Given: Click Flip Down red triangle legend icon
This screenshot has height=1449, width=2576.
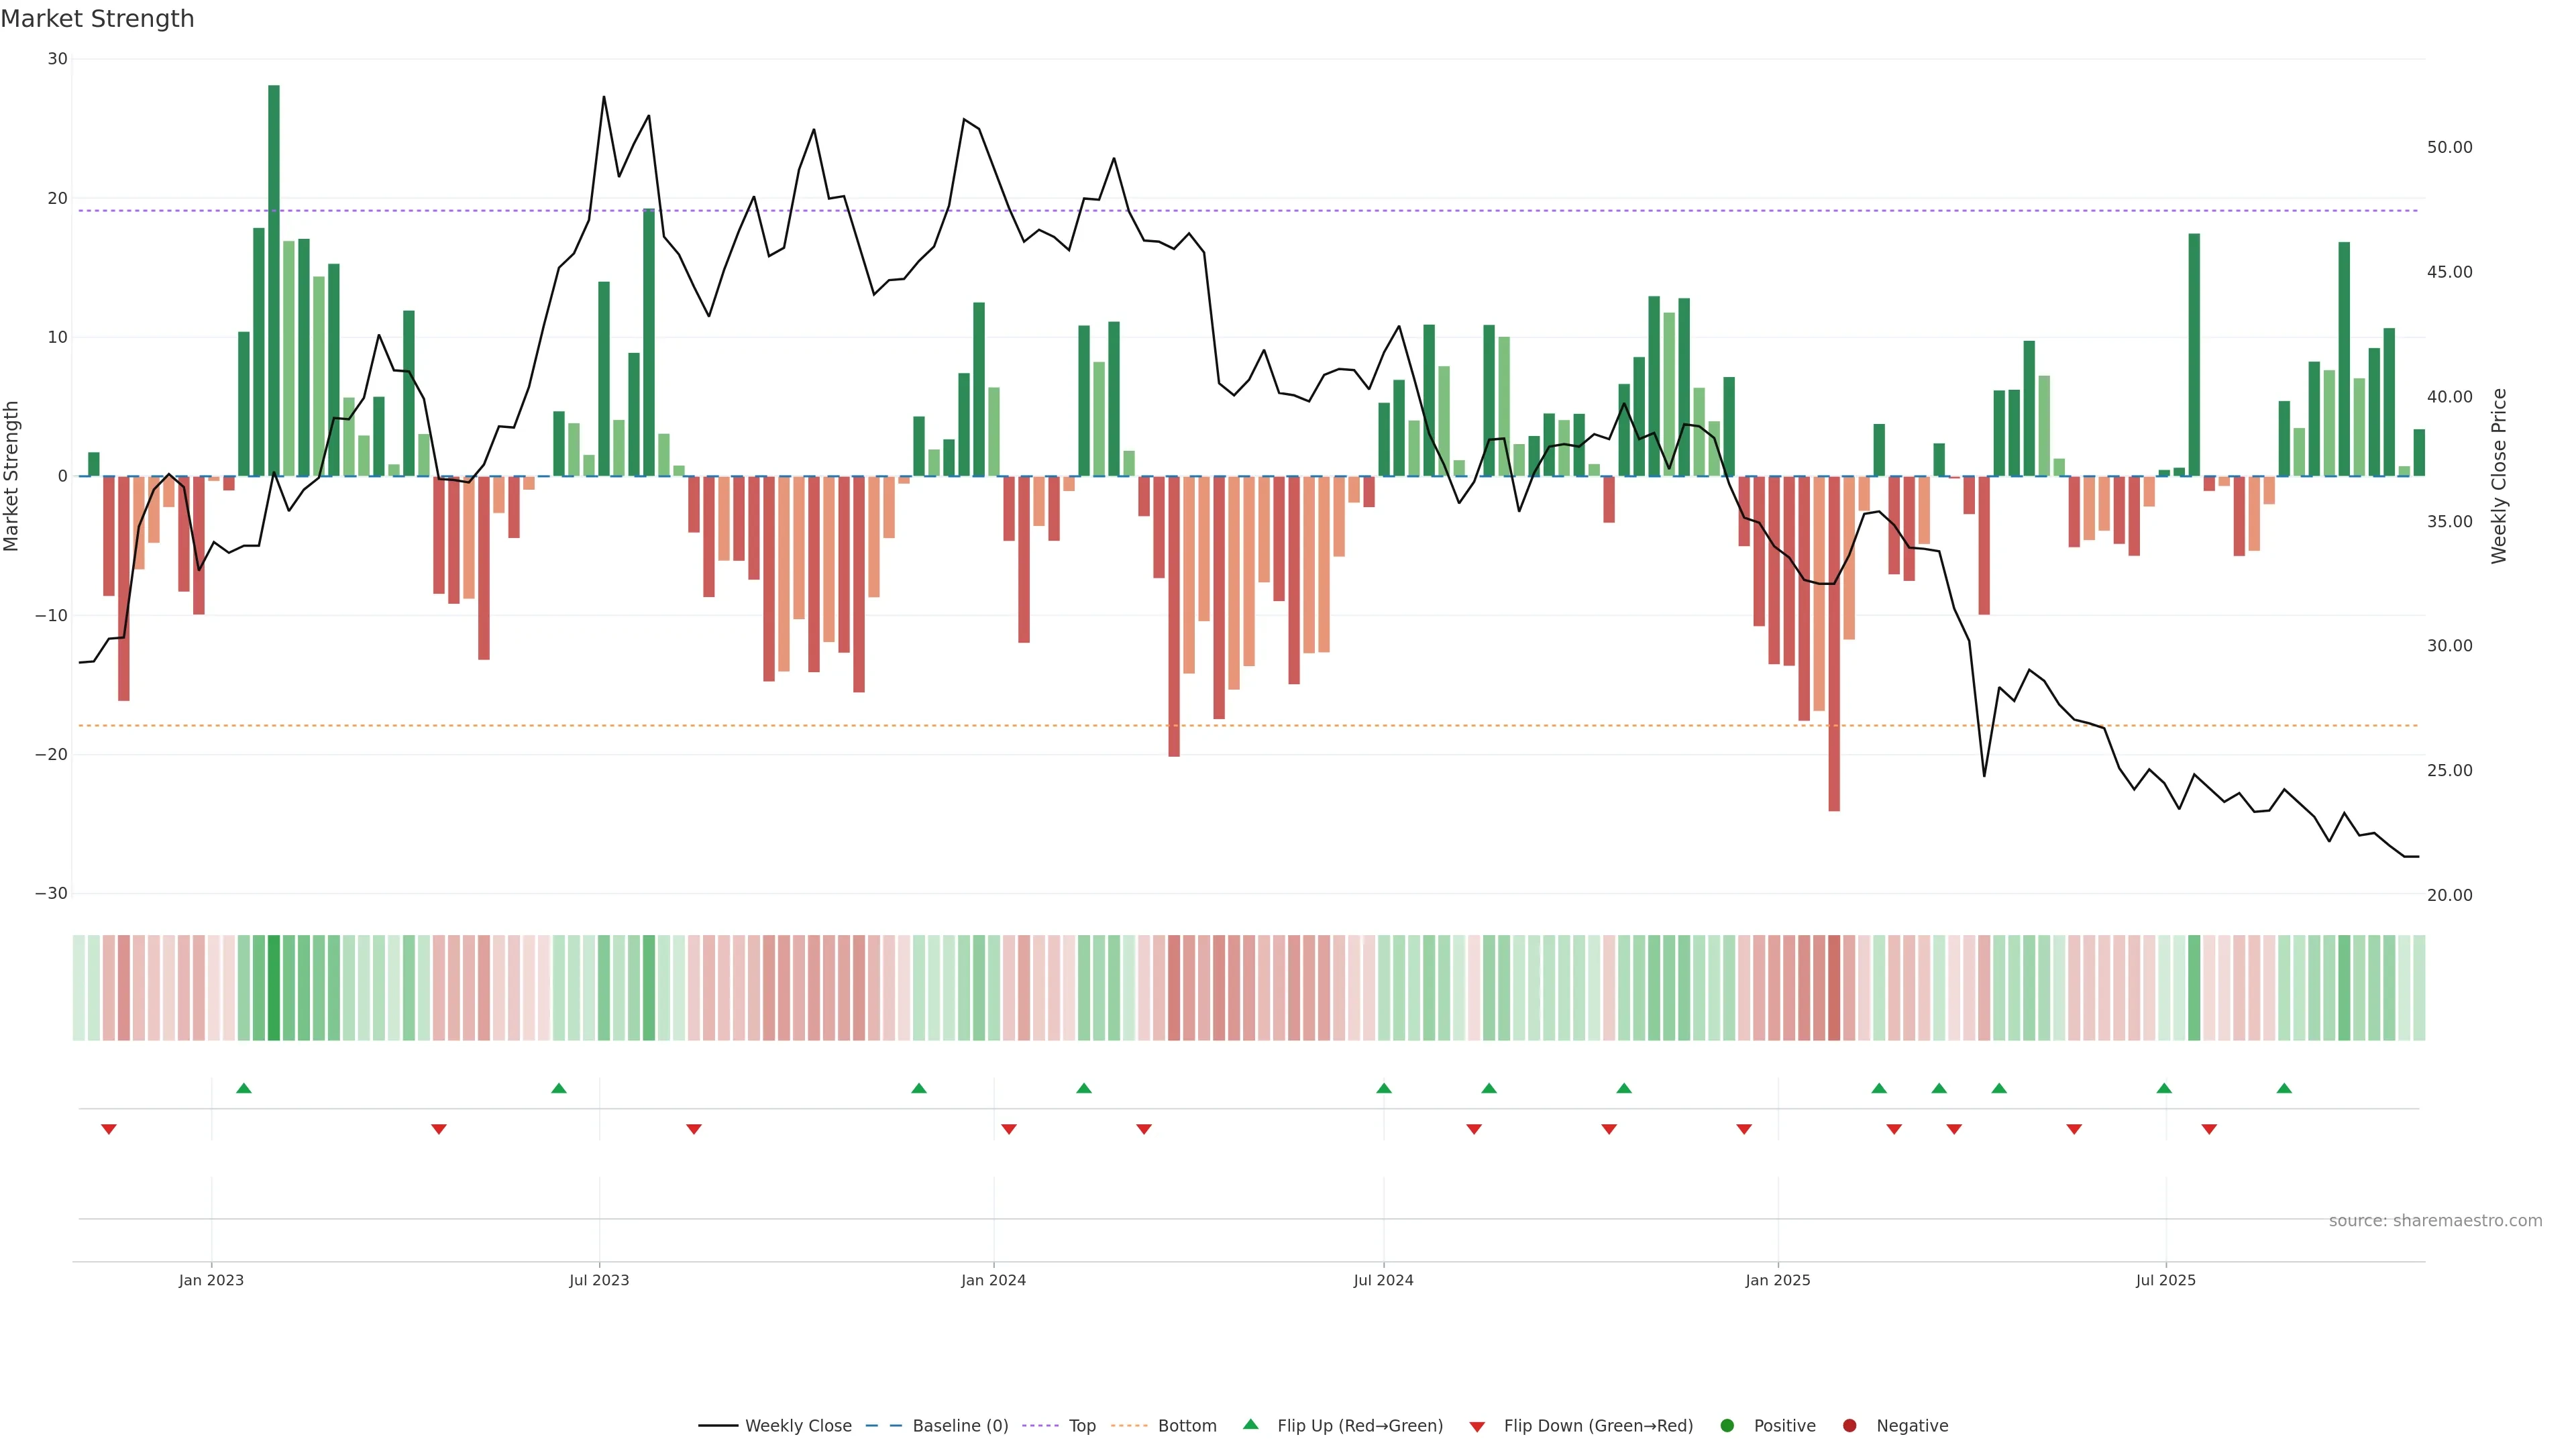Looking at the screenshot, I should (1477, 1427).
